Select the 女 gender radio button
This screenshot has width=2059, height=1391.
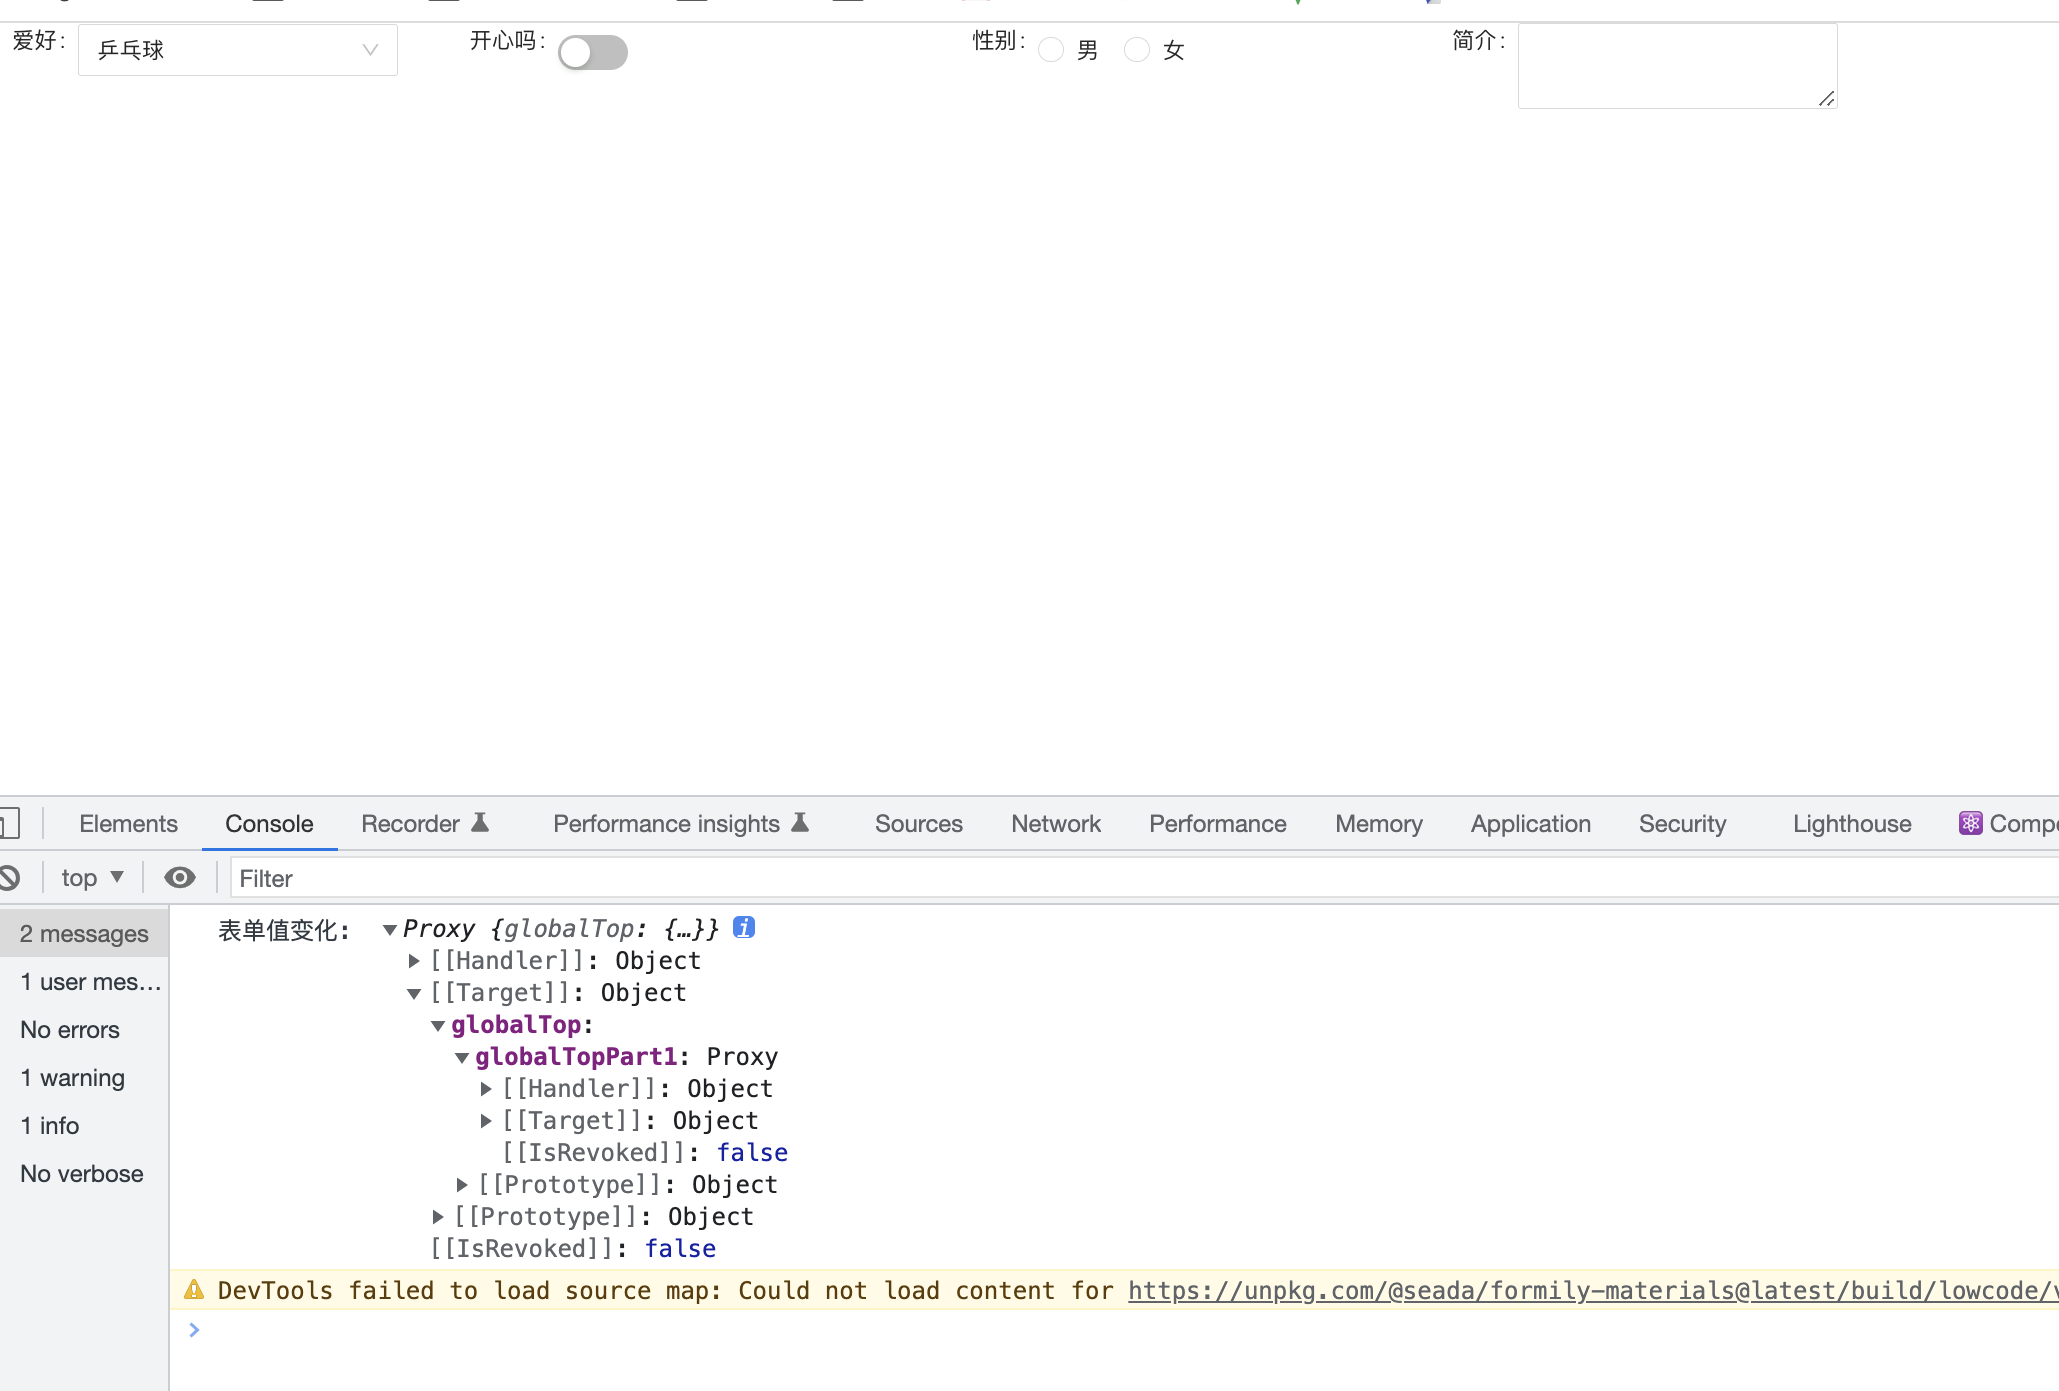(x=1137, y=49)
